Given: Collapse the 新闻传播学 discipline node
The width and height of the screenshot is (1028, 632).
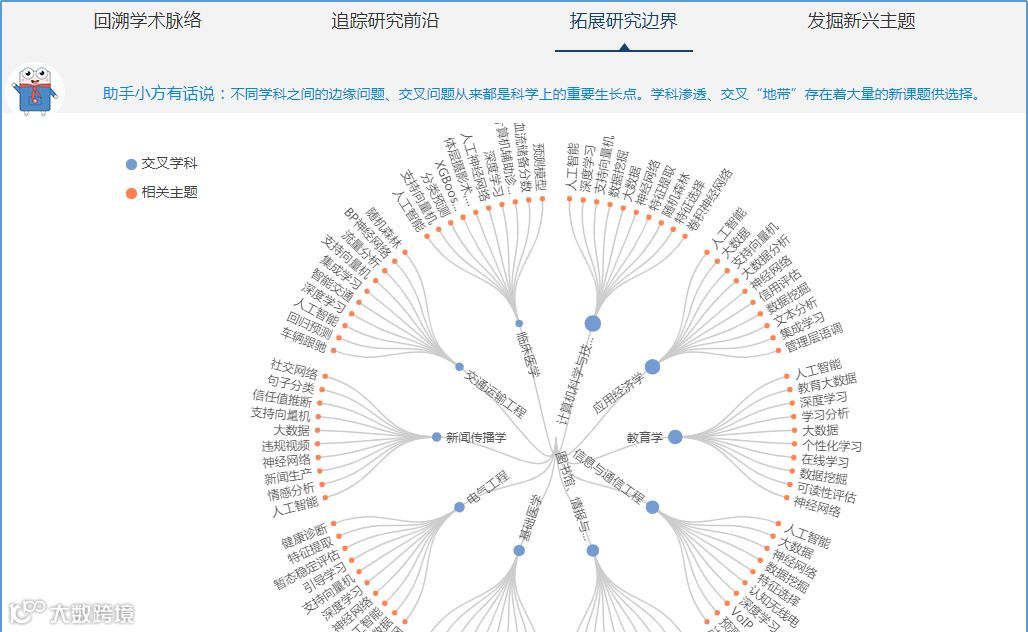Looking at the screenshot, I should point(437,437).
